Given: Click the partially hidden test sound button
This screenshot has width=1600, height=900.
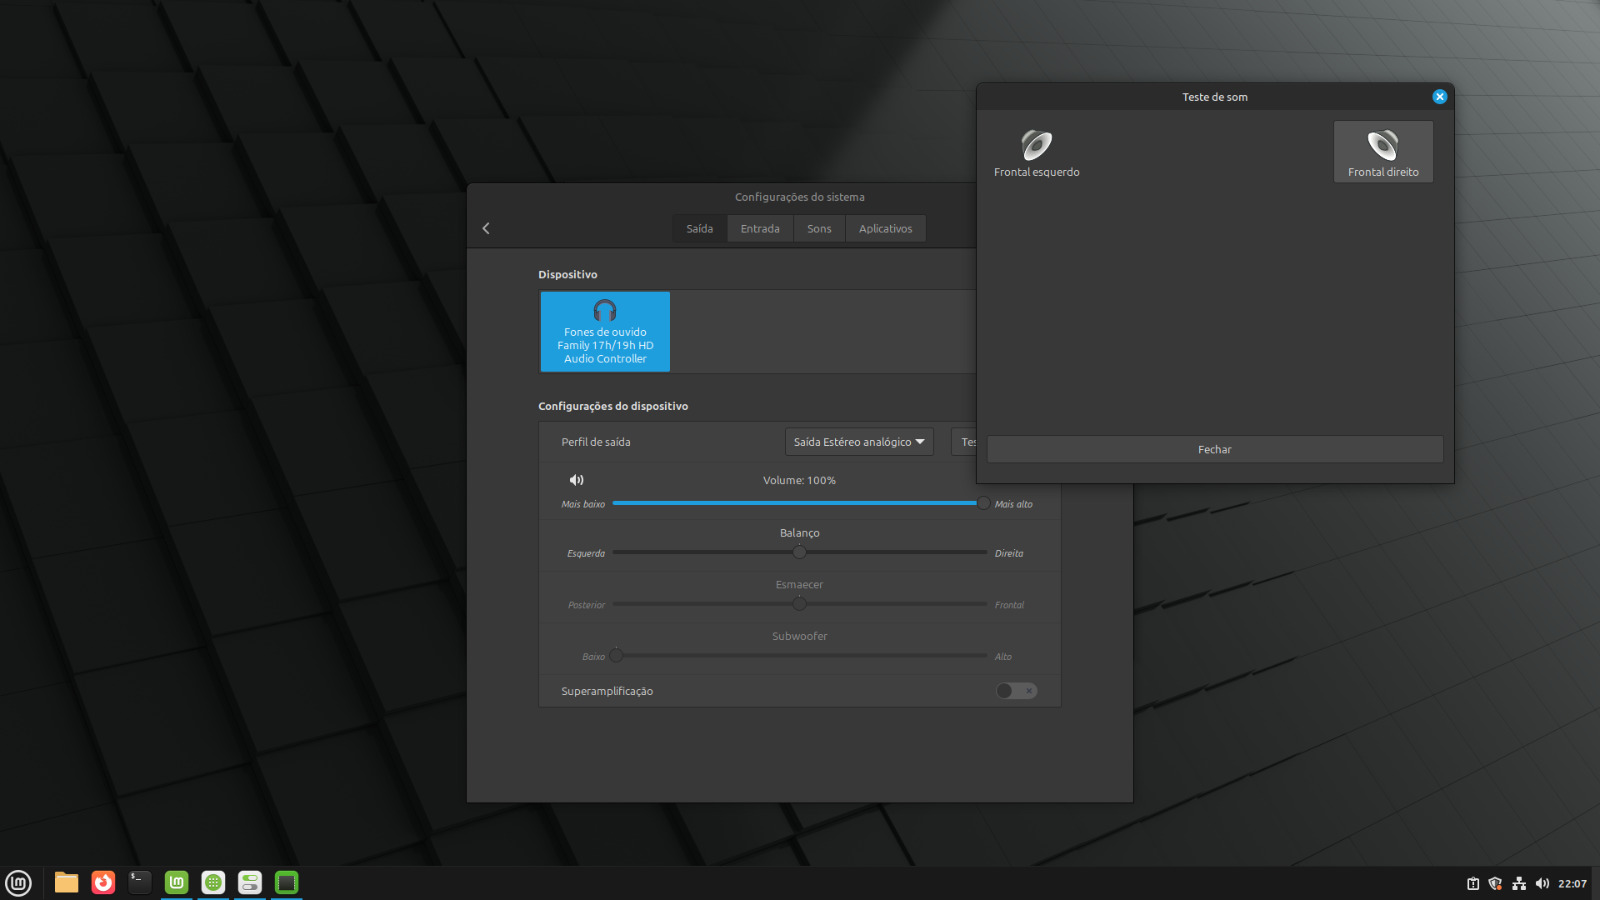Looking at the screenshot, I should tap(964, 442).
